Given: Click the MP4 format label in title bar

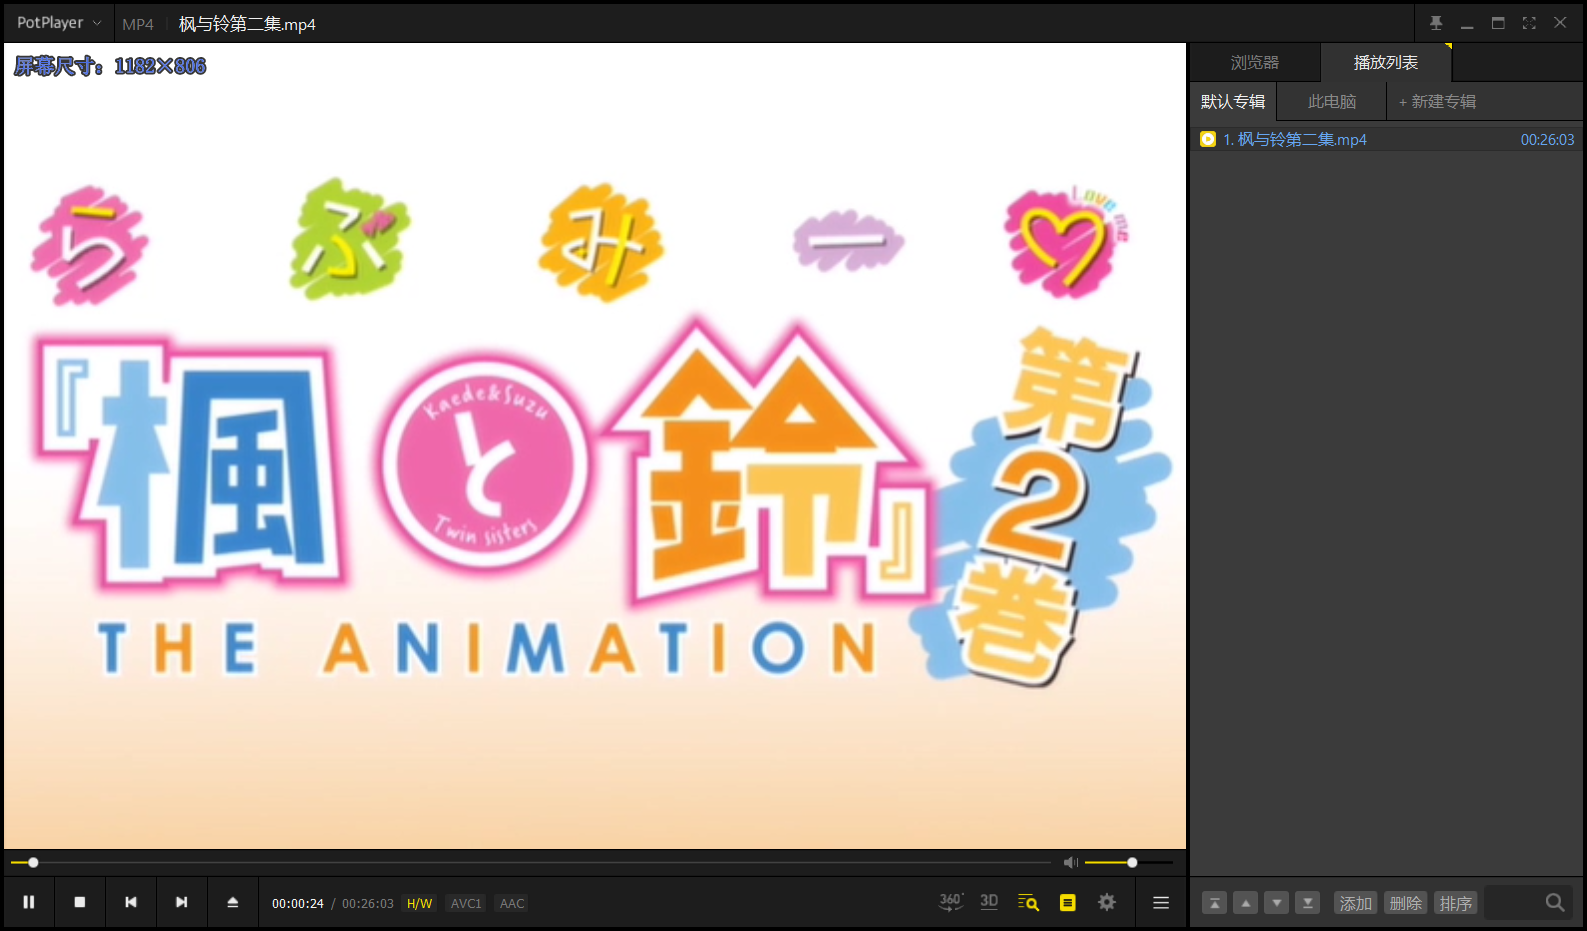Looking at the screenshot, I should [x=138, y=24].
